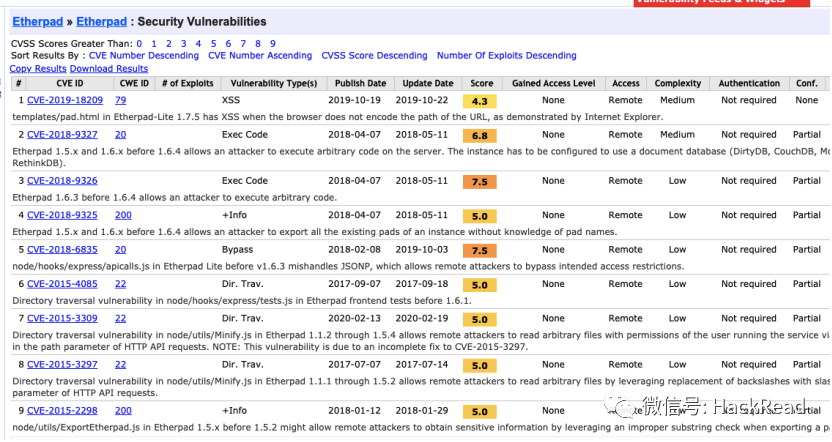Click the 4.3 score badge for CVE-2019-18209
This screenshot has width=832, height=442.
click(480, 101)
